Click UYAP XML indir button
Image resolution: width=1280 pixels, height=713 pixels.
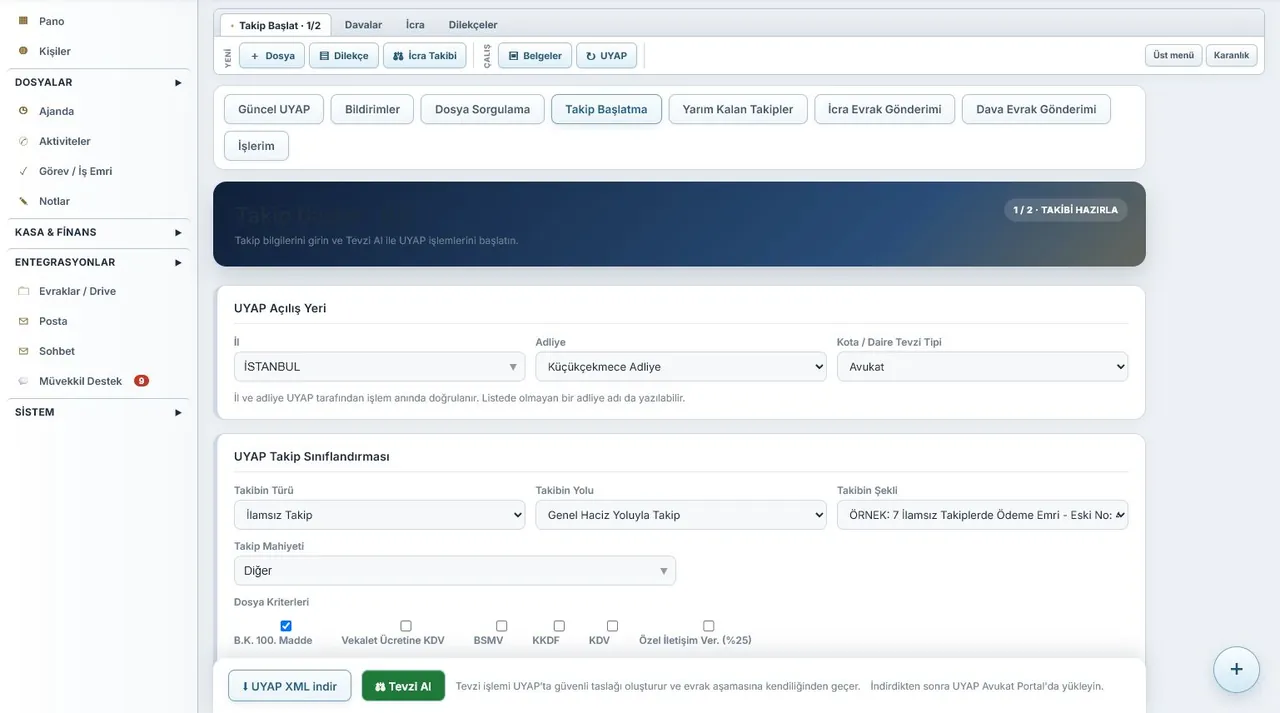pos(290,686)
